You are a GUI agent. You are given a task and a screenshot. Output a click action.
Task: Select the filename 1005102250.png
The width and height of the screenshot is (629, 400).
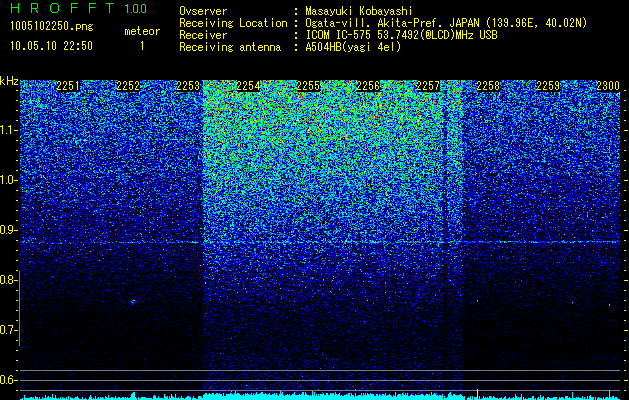click(x=52, y=26)
